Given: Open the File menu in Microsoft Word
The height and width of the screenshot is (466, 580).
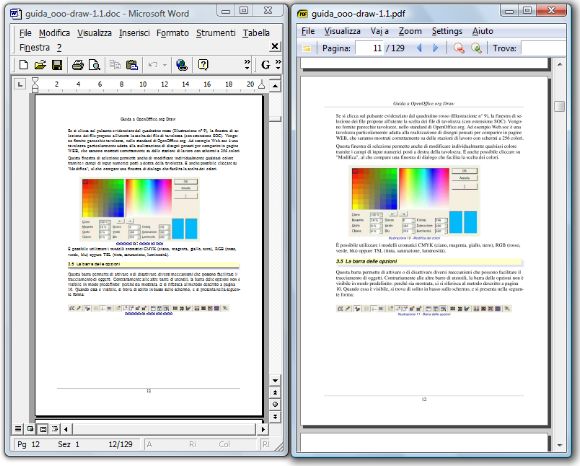Looking at the screenshot, I should point(25,33).
